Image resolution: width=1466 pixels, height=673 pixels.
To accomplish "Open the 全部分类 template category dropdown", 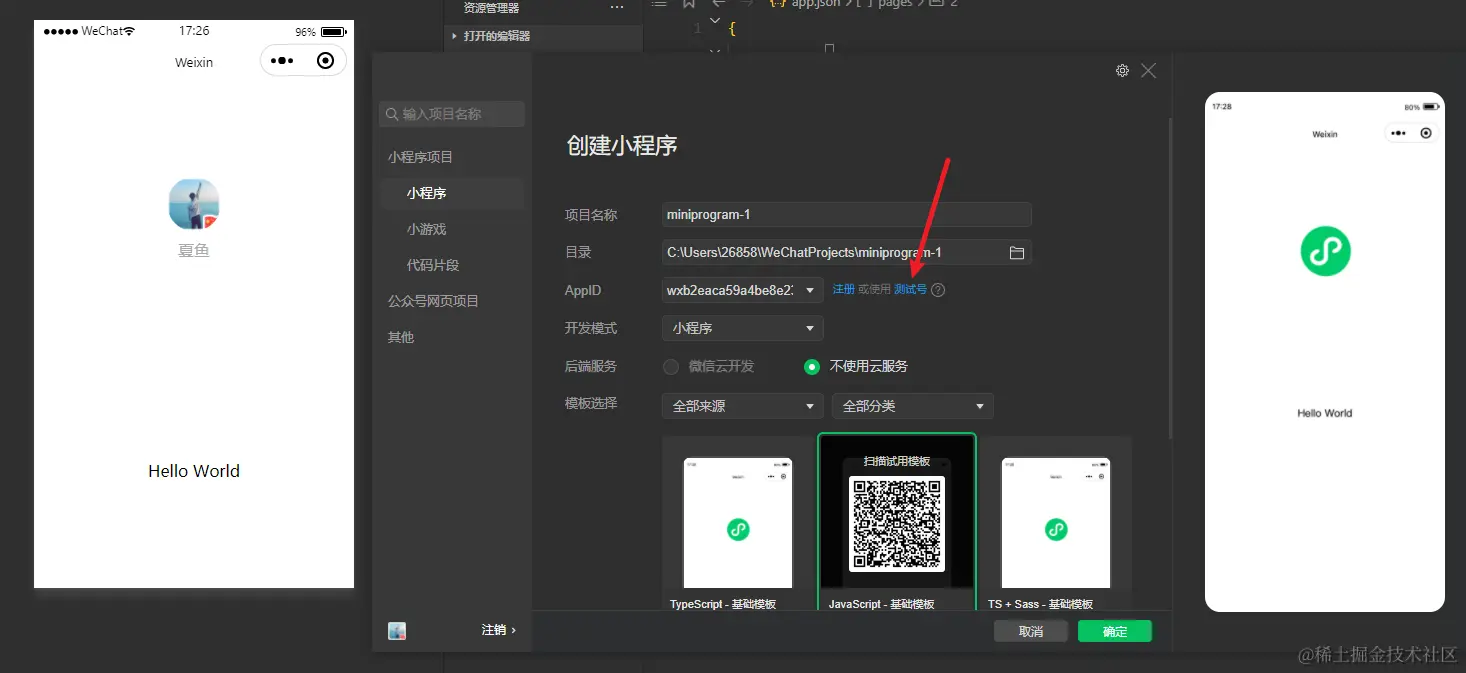I will point(913,406).
